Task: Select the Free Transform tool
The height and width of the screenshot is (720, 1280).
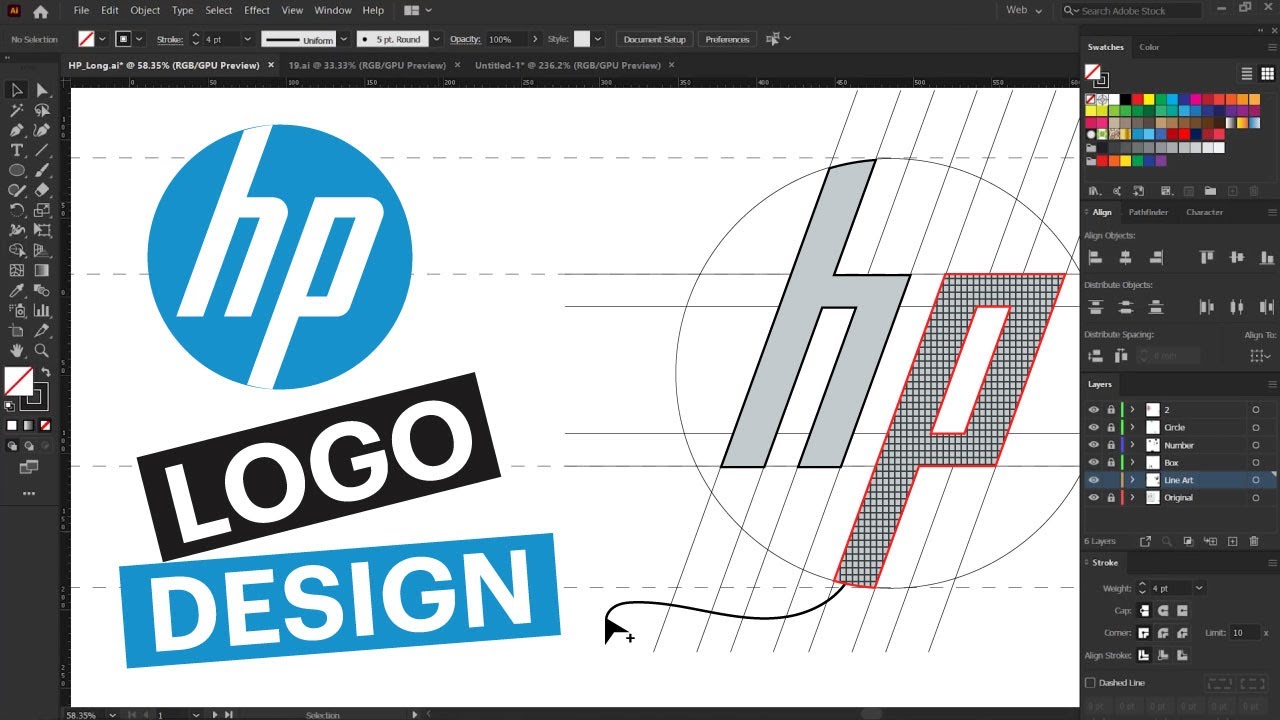Action: point(42,230)
